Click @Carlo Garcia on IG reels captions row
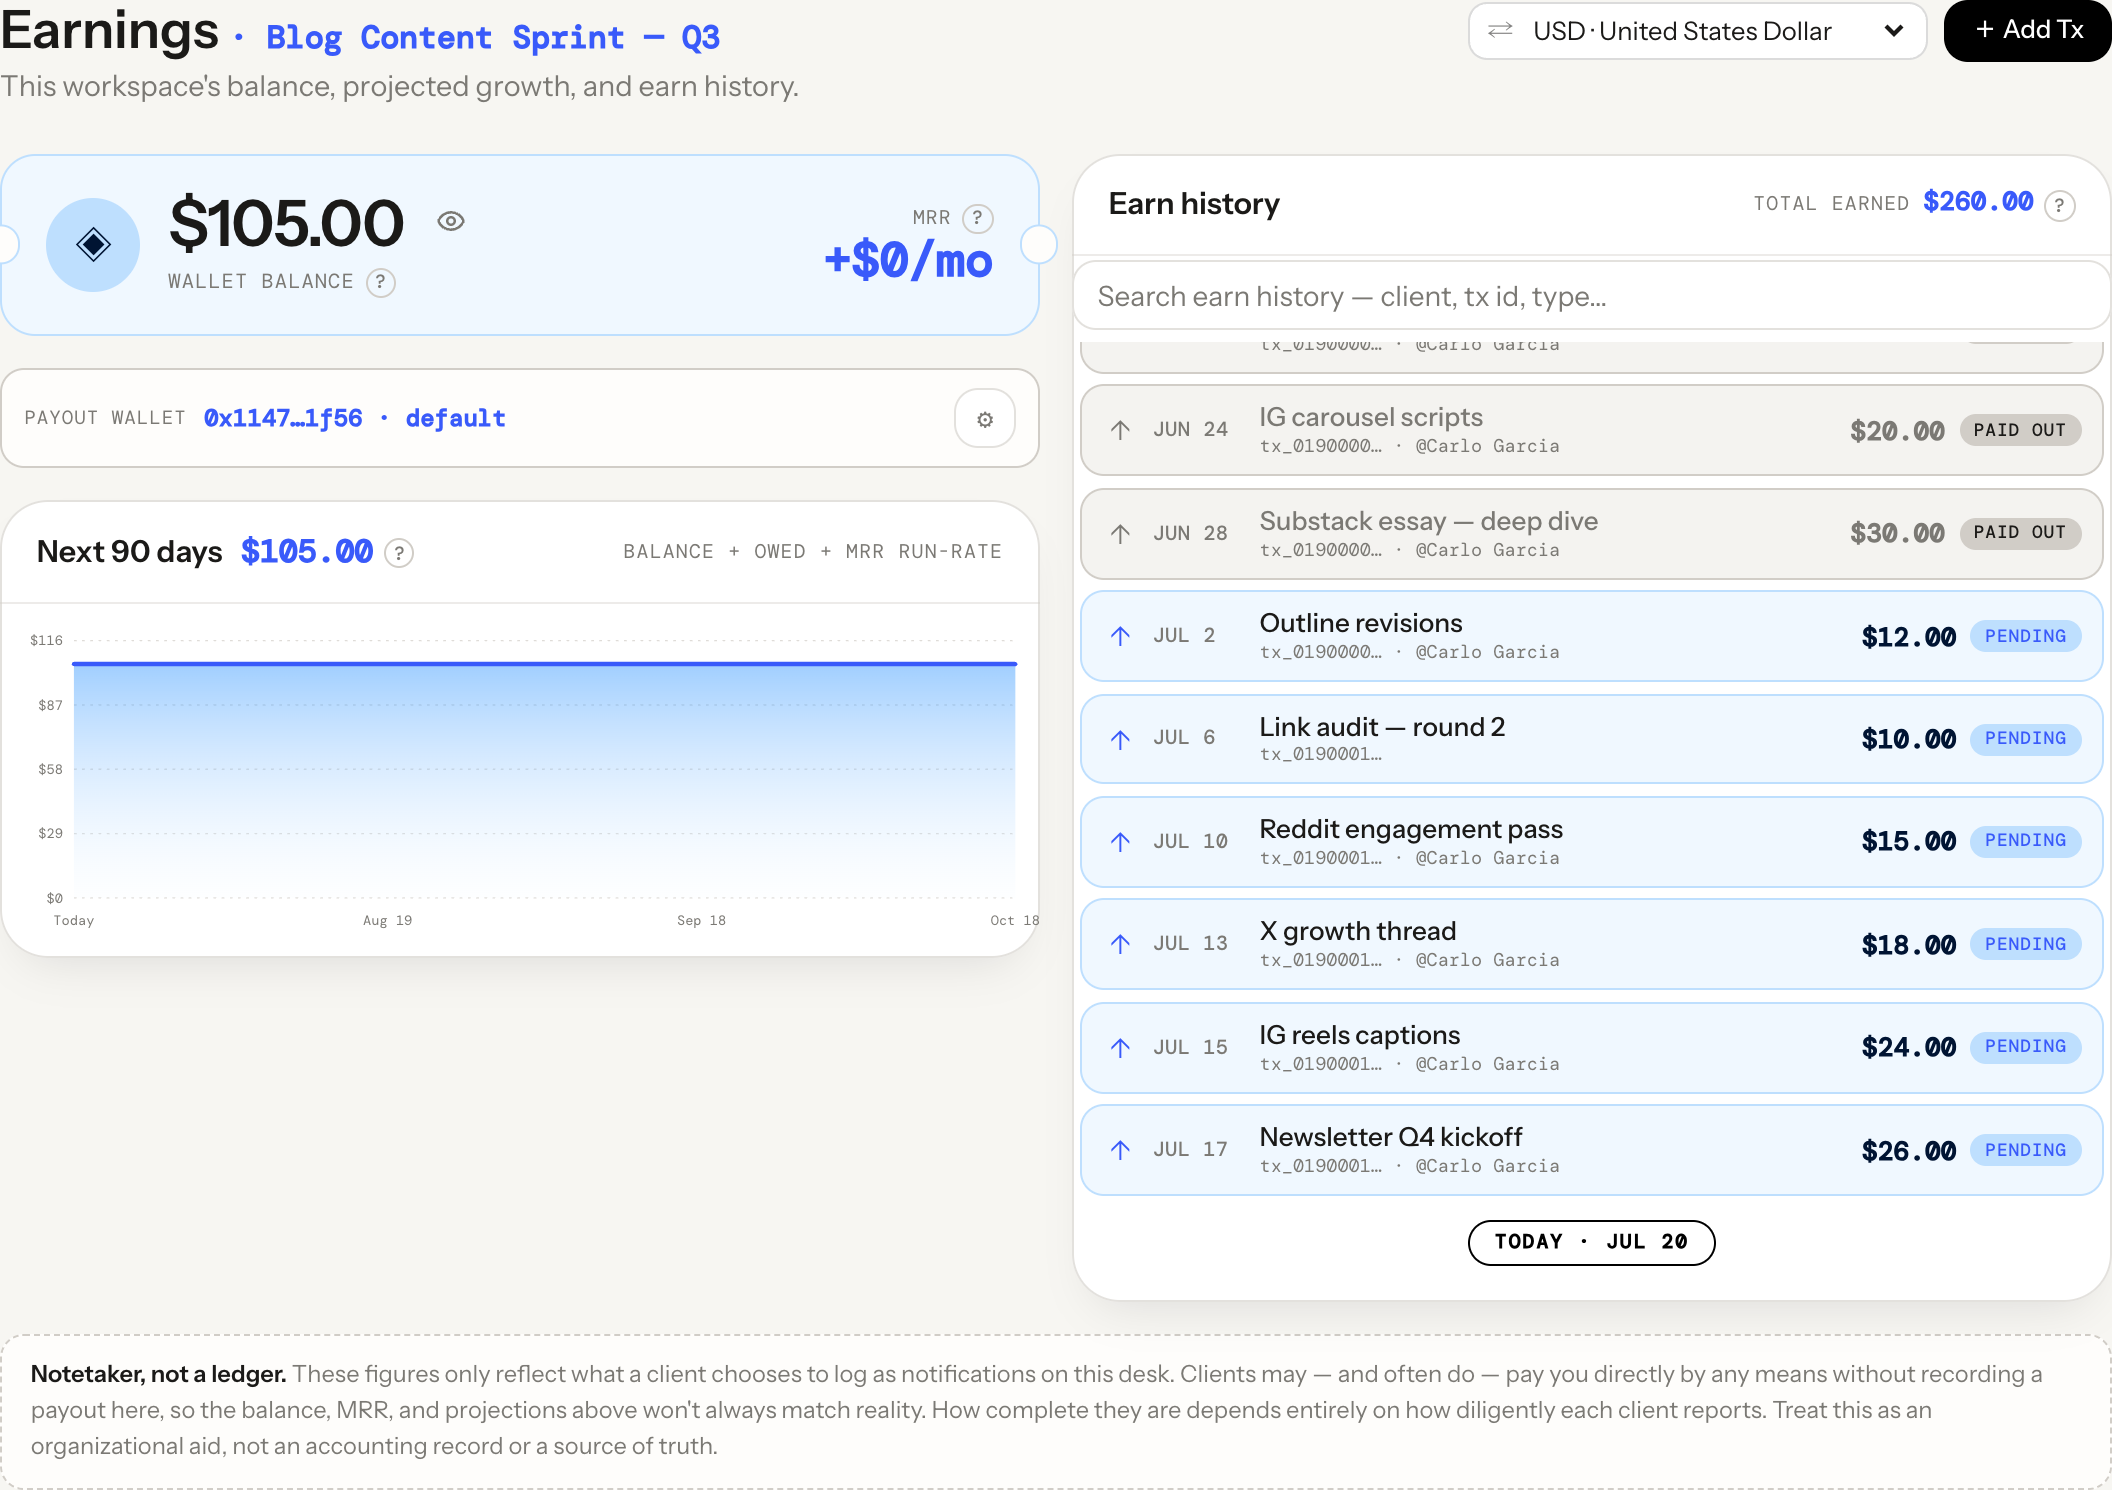The width and height of the screenshot is (2112, 1490). coord(1487,1064)
